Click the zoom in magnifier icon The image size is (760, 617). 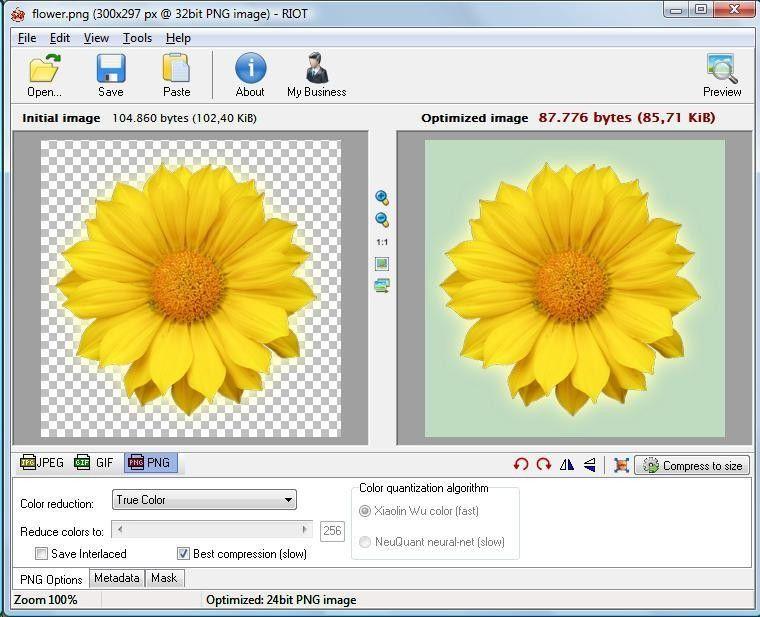382,198
